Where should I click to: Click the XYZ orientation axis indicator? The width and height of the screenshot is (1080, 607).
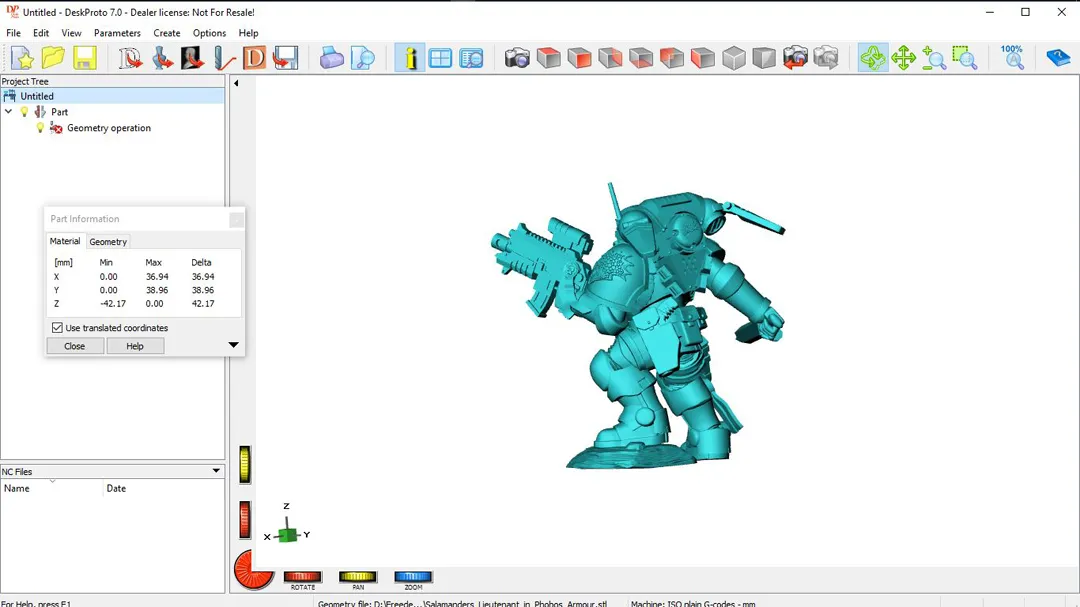(287, 525)
